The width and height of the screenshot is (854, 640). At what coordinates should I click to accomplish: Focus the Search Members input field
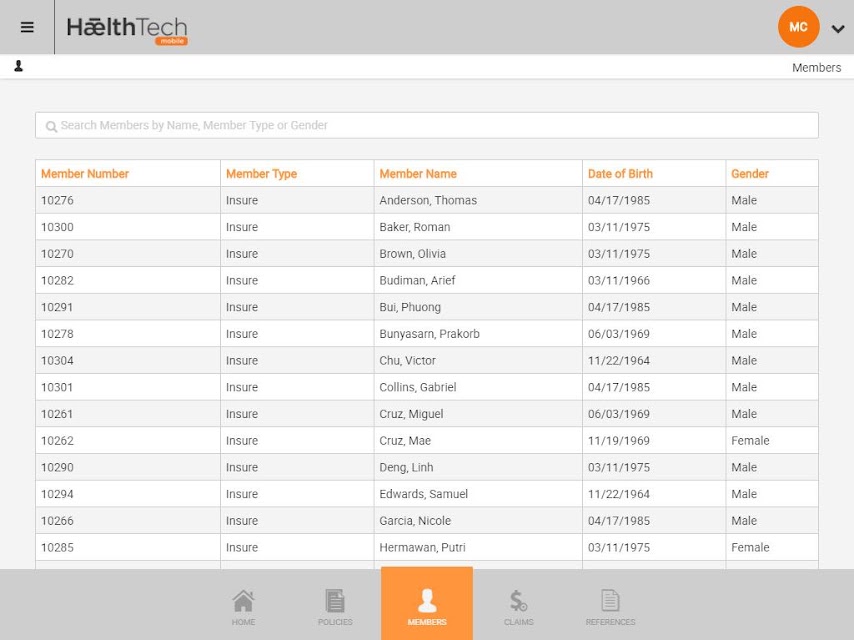(427, 125)
